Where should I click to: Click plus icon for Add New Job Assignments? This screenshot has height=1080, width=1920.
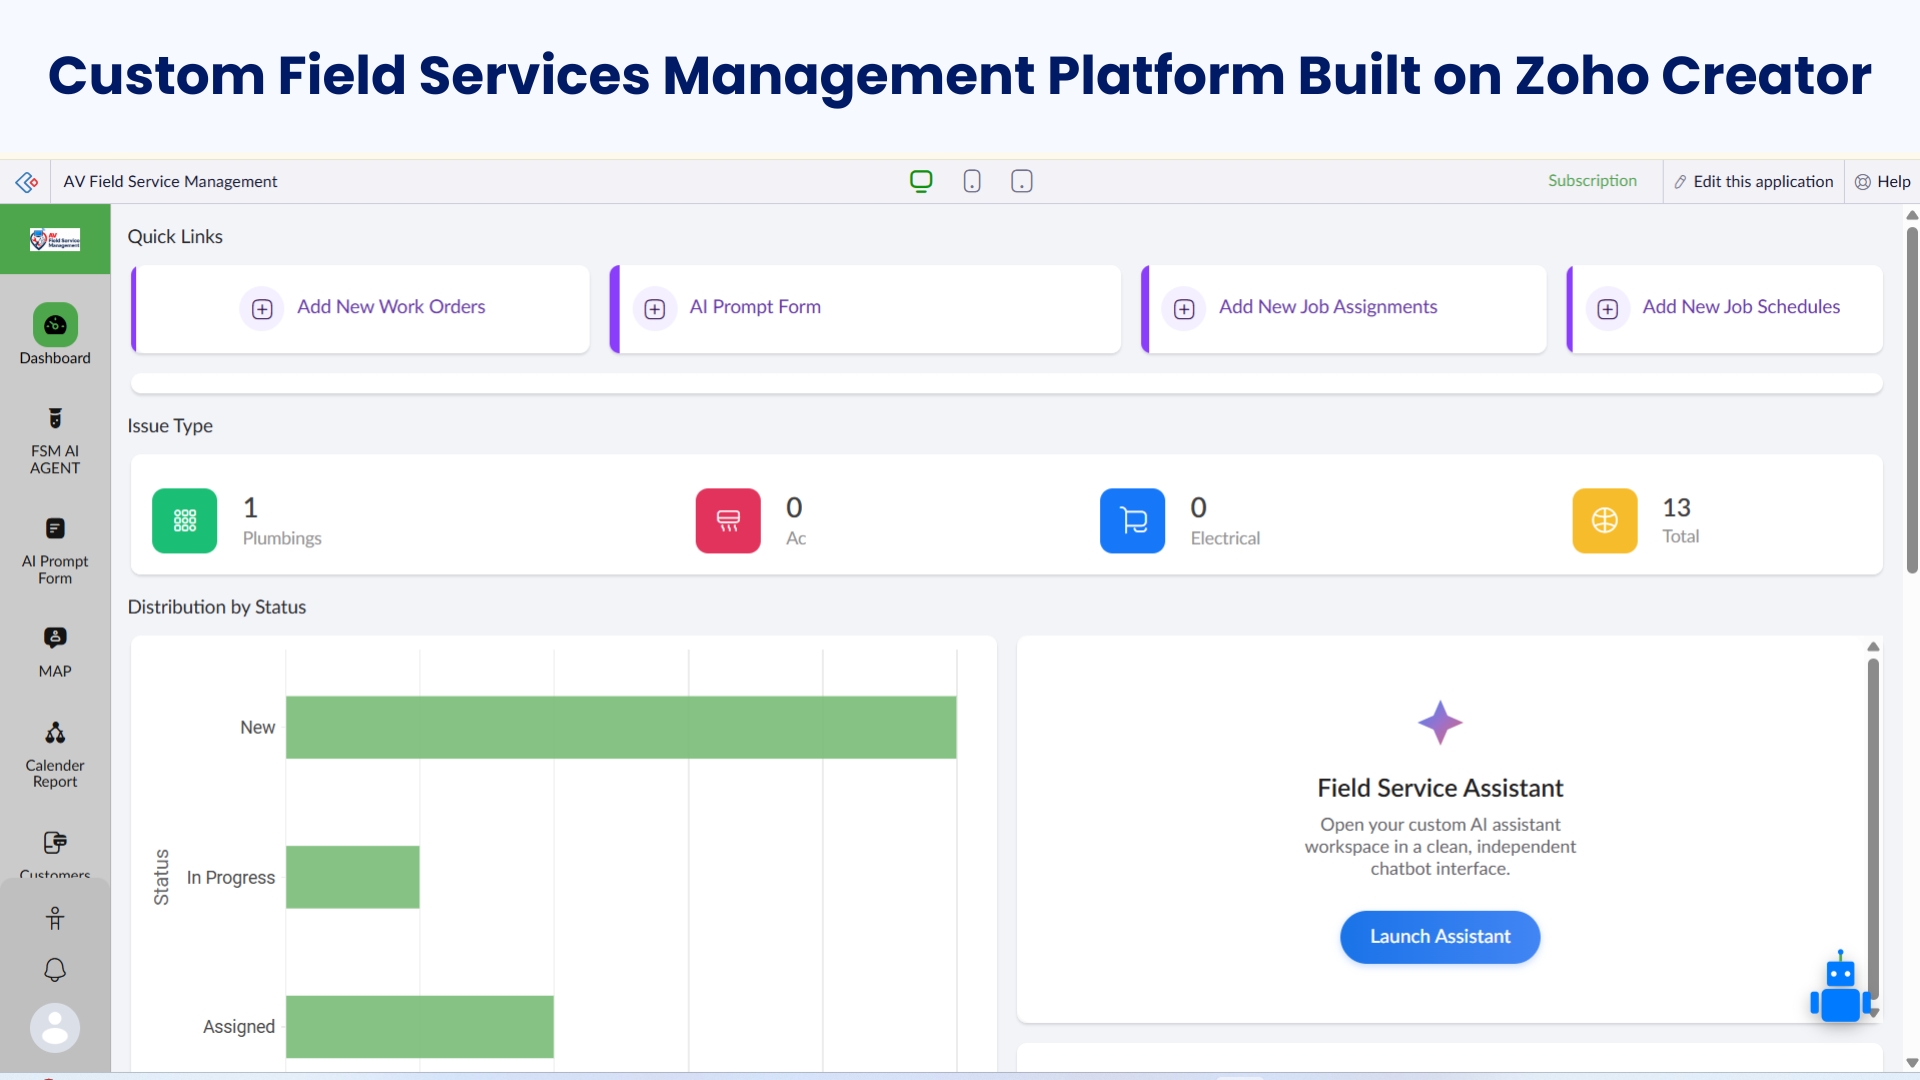[1184, 309]
